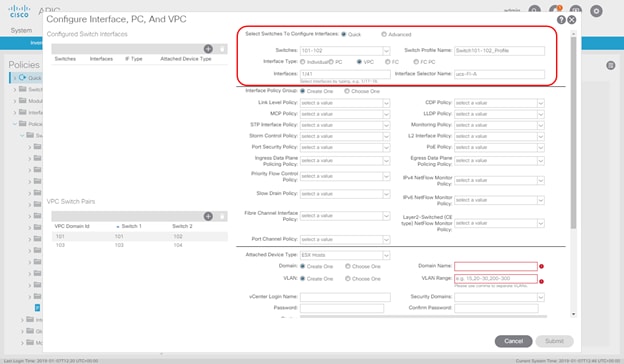The width and height of the screenshot is (624, 364).
Task: Open the Switches dropdown
Action: pyautogui.click(x=386, y=51)
